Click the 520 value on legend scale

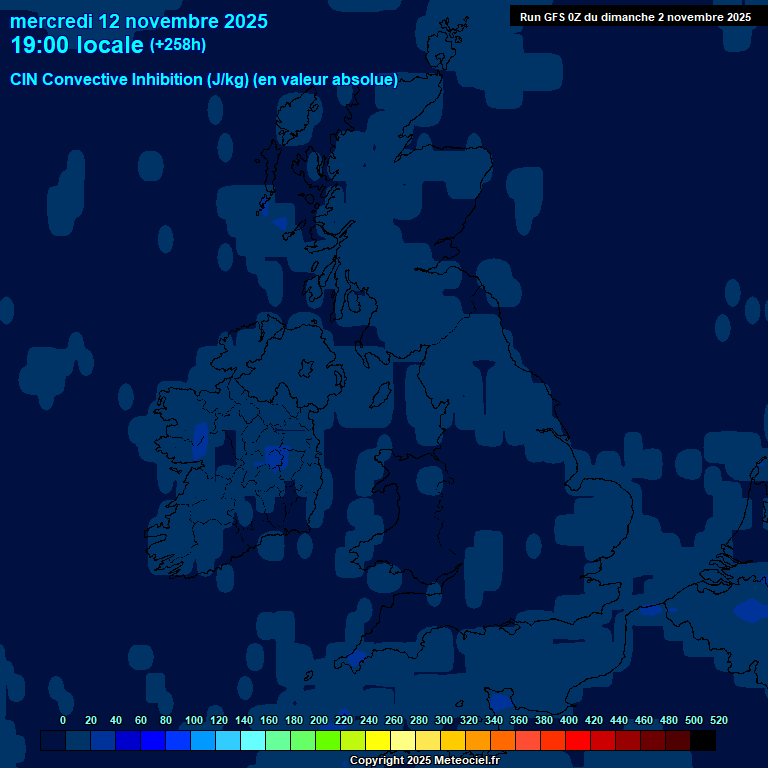click(718, 720)
